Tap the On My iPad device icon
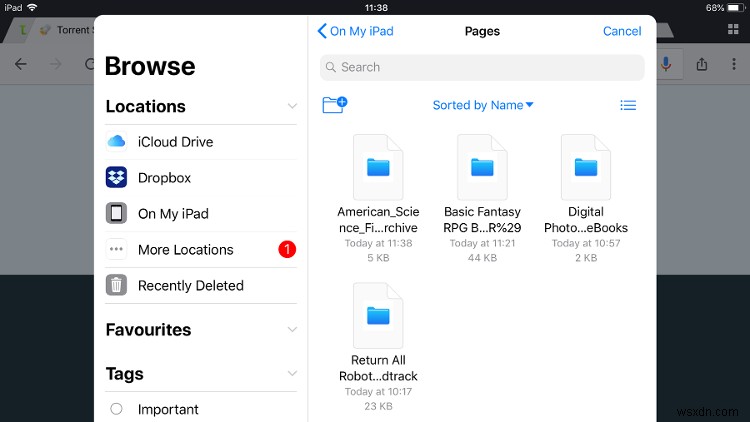This screenshot has width=750, height=422. [116, 213]
